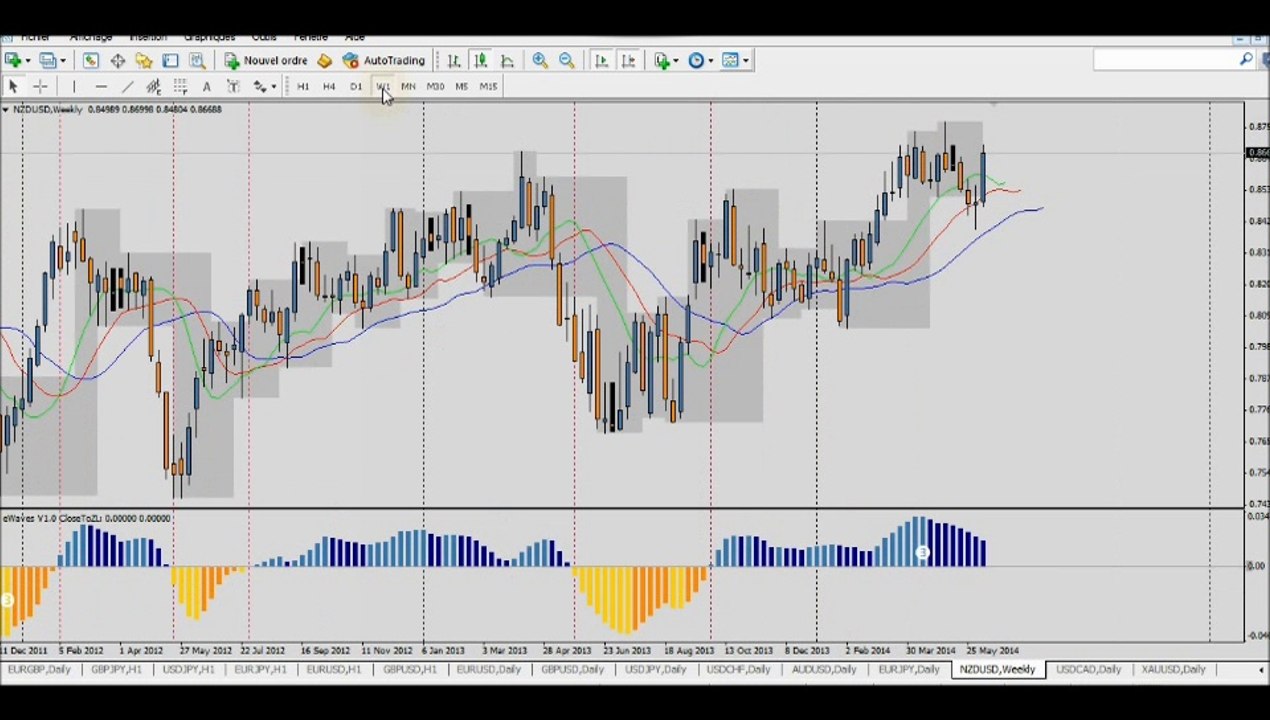Switch to H1 timeframe
Screen dimensions: 1270x720
[303, 87]
